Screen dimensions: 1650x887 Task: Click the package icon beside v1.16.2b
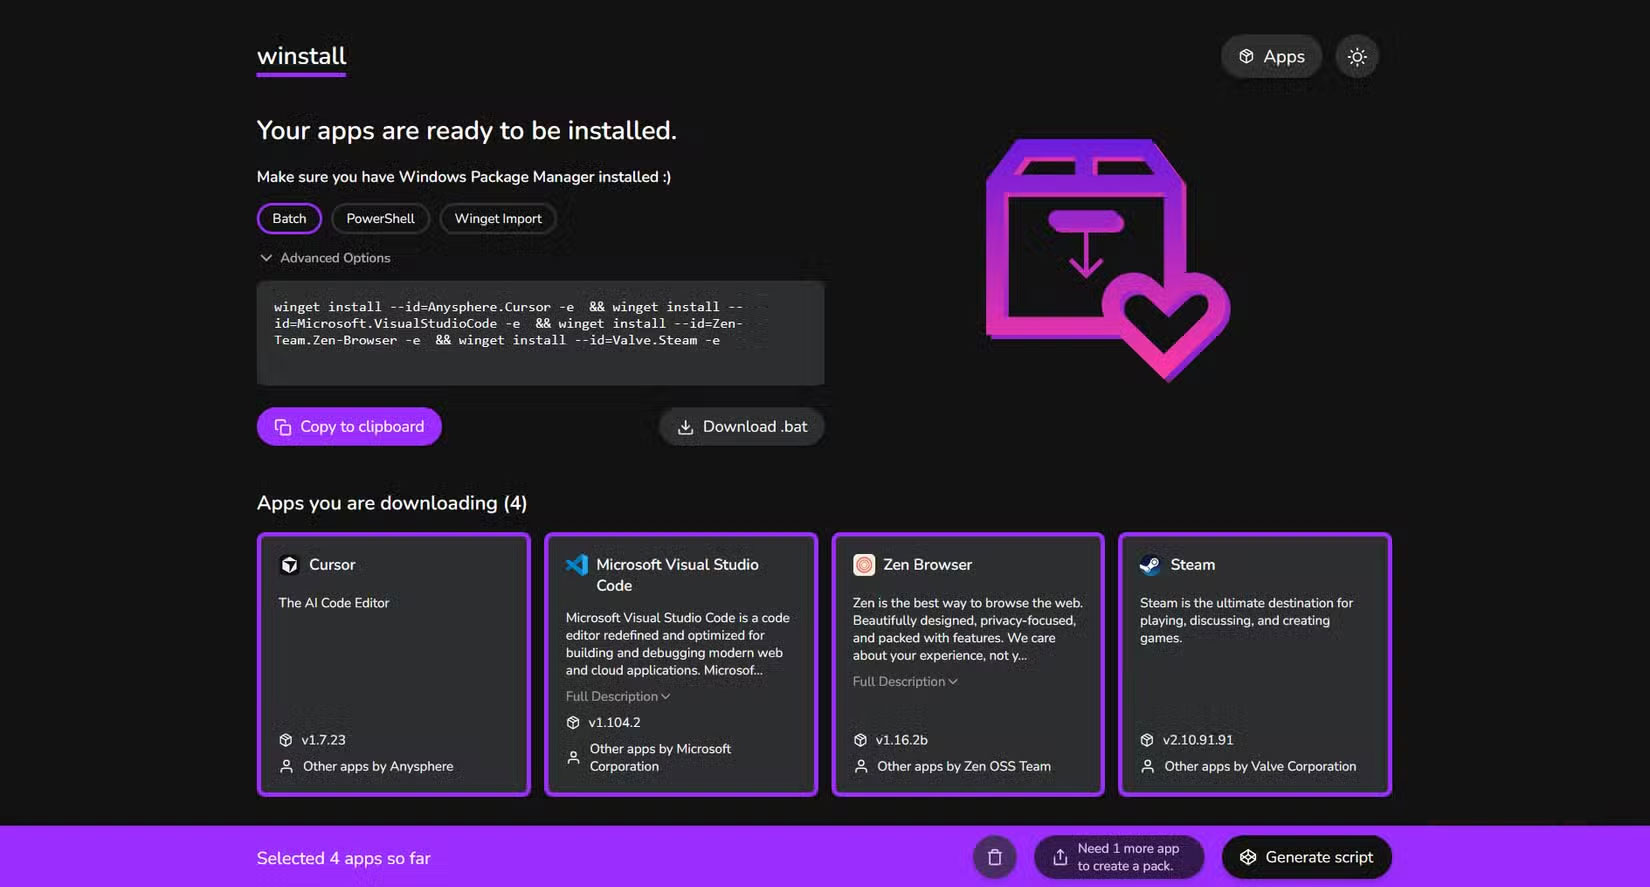(x=860, y=740)
